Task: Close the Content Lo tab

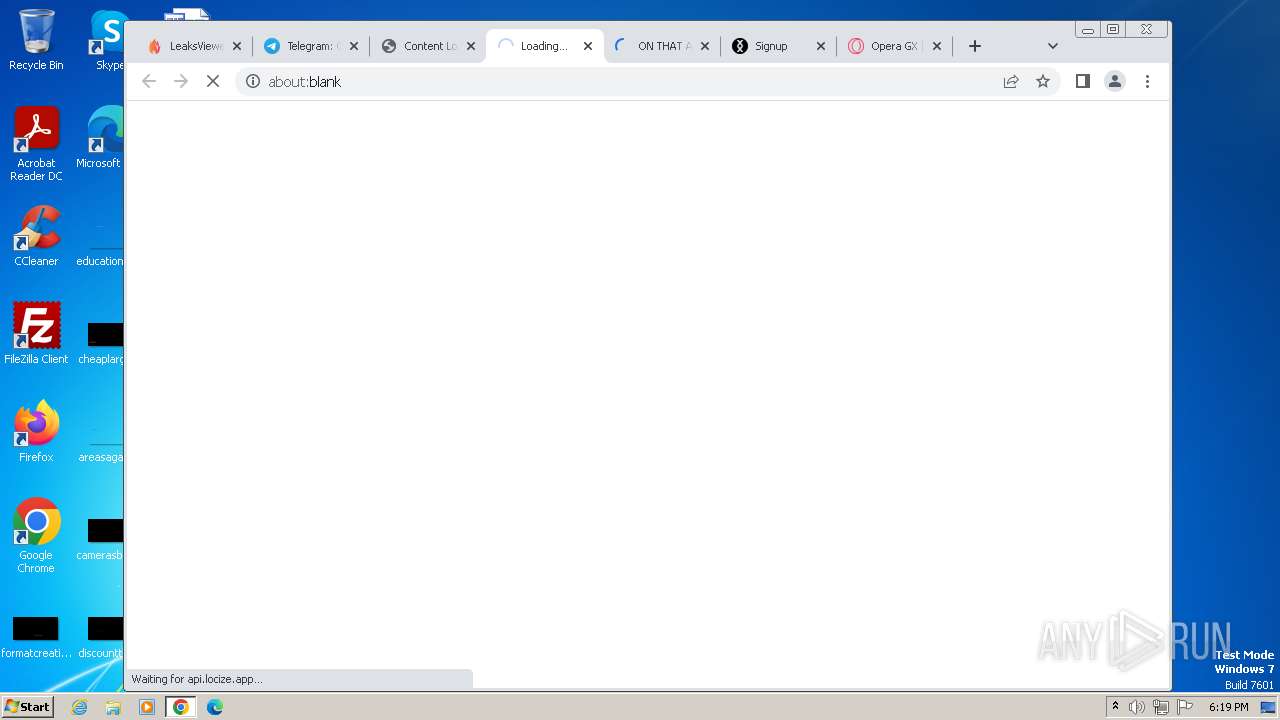Action: tap(471, 46)
